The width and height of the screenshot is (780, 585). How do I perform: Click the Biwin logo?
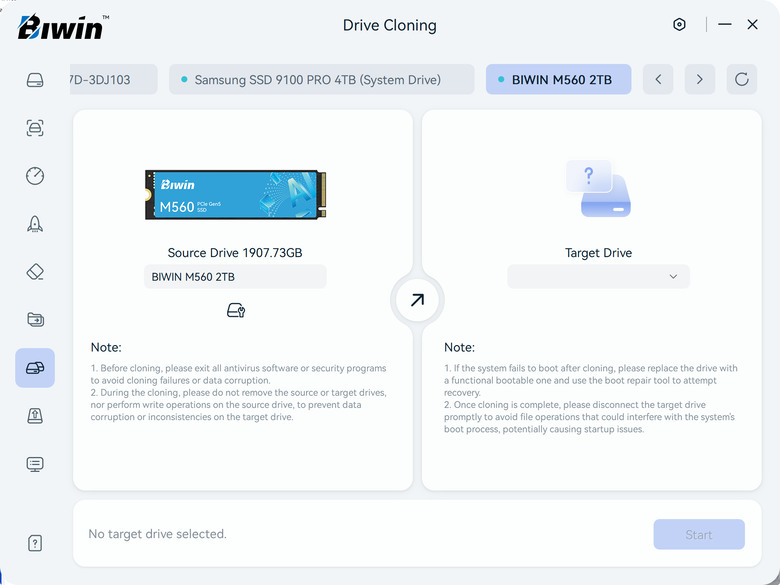(63, 27)
